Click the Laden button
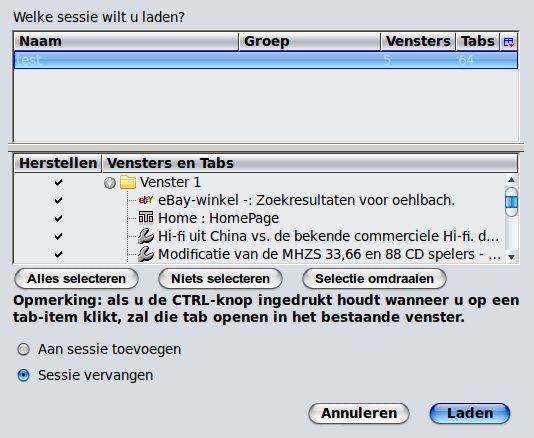This screenshot has width=534, height=438. pos(470,413)
